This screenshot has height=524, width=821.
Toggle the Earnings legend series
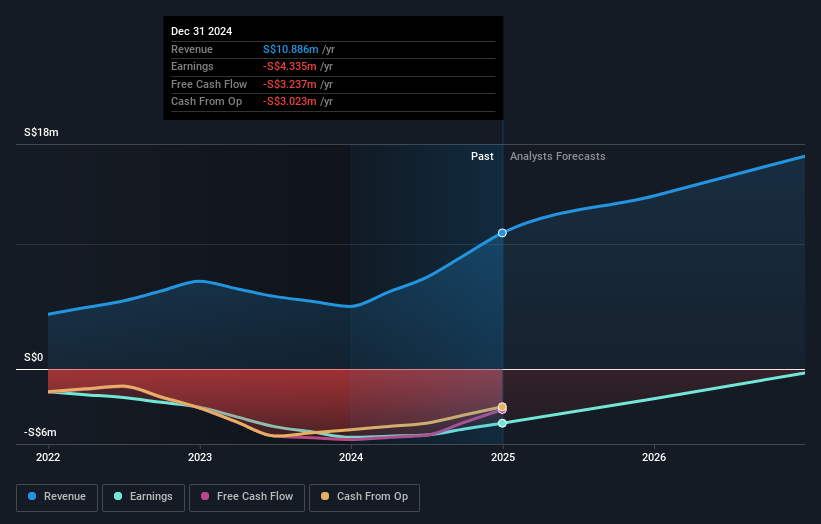pyautogui.click(x=143, y=497)
